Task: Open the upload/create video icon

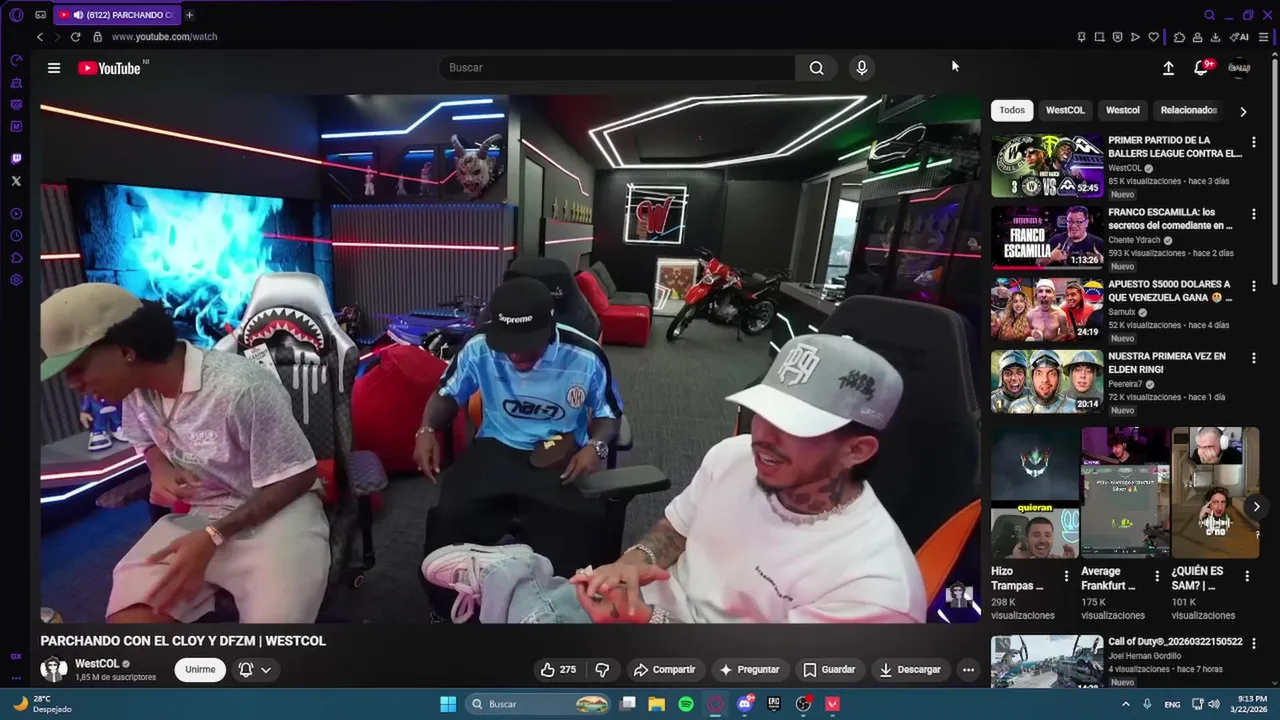Action: pos(1168,68)
